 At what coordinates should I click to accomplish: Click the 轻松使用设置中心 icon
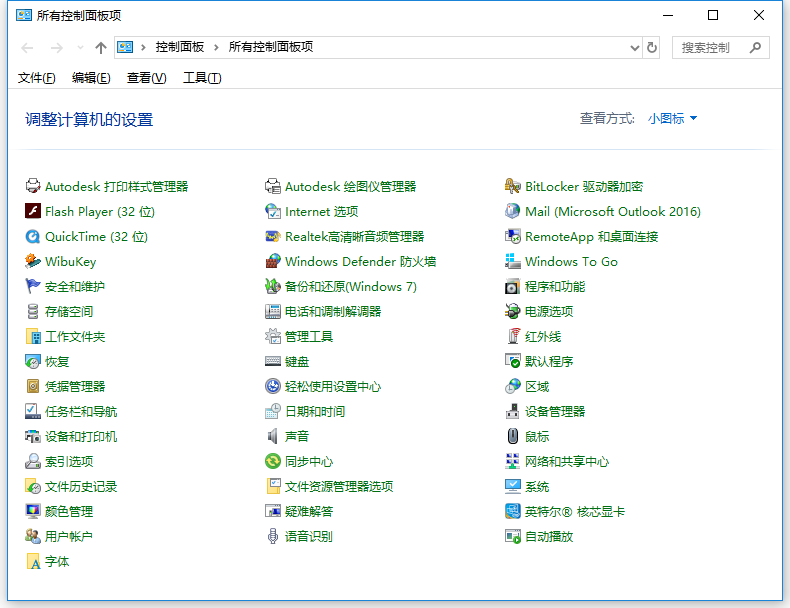click(273, 386)
